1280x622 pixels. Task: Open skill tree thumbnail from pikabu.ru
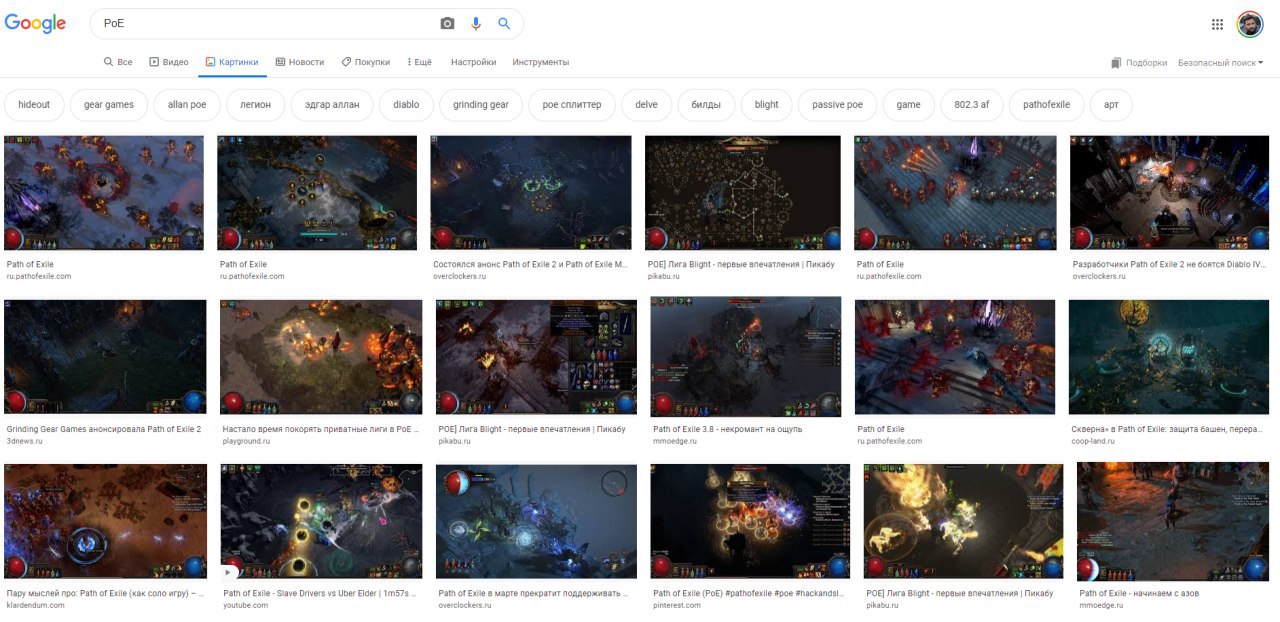(744, 193)
